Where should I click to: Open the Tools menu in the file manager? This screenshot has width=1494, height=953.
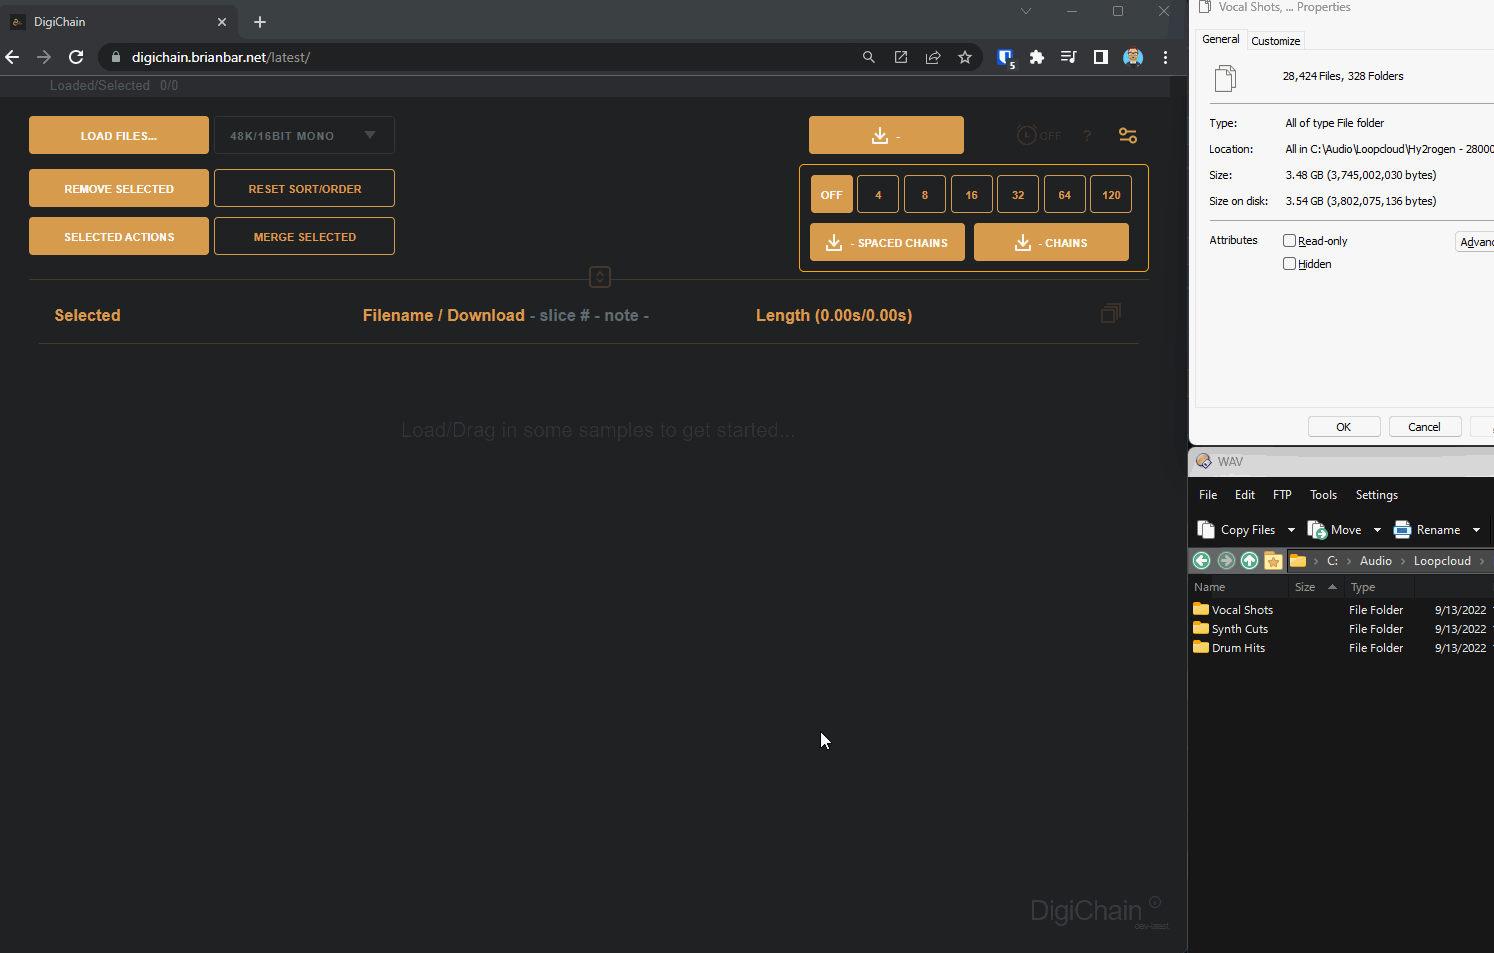click(1323, 495)
